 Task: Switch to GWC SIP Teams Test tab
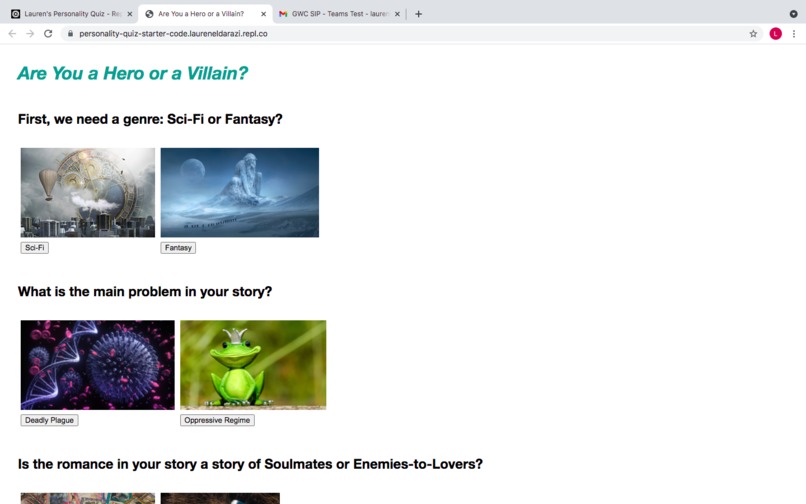click(x=339, y=14)
